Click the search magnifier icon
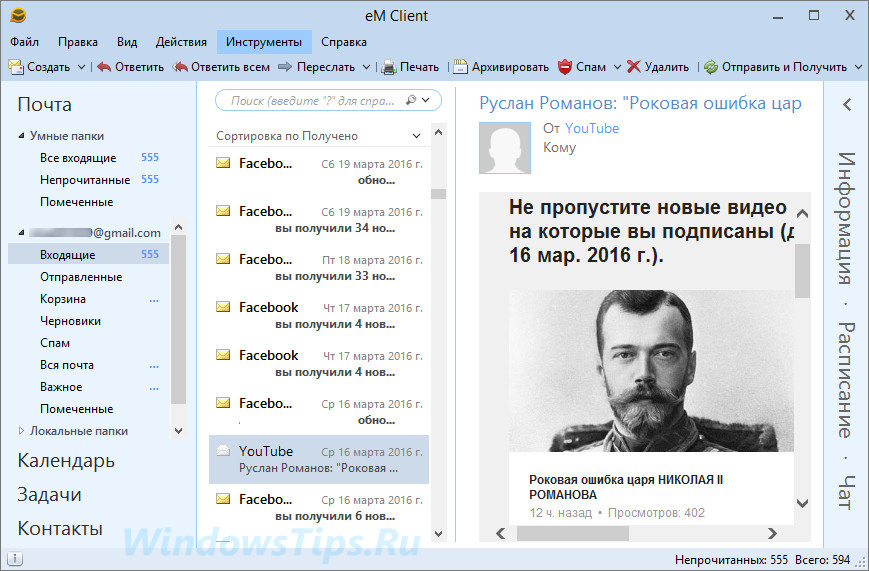This screenshot has height=571, width=869. [x=411, y=100]
